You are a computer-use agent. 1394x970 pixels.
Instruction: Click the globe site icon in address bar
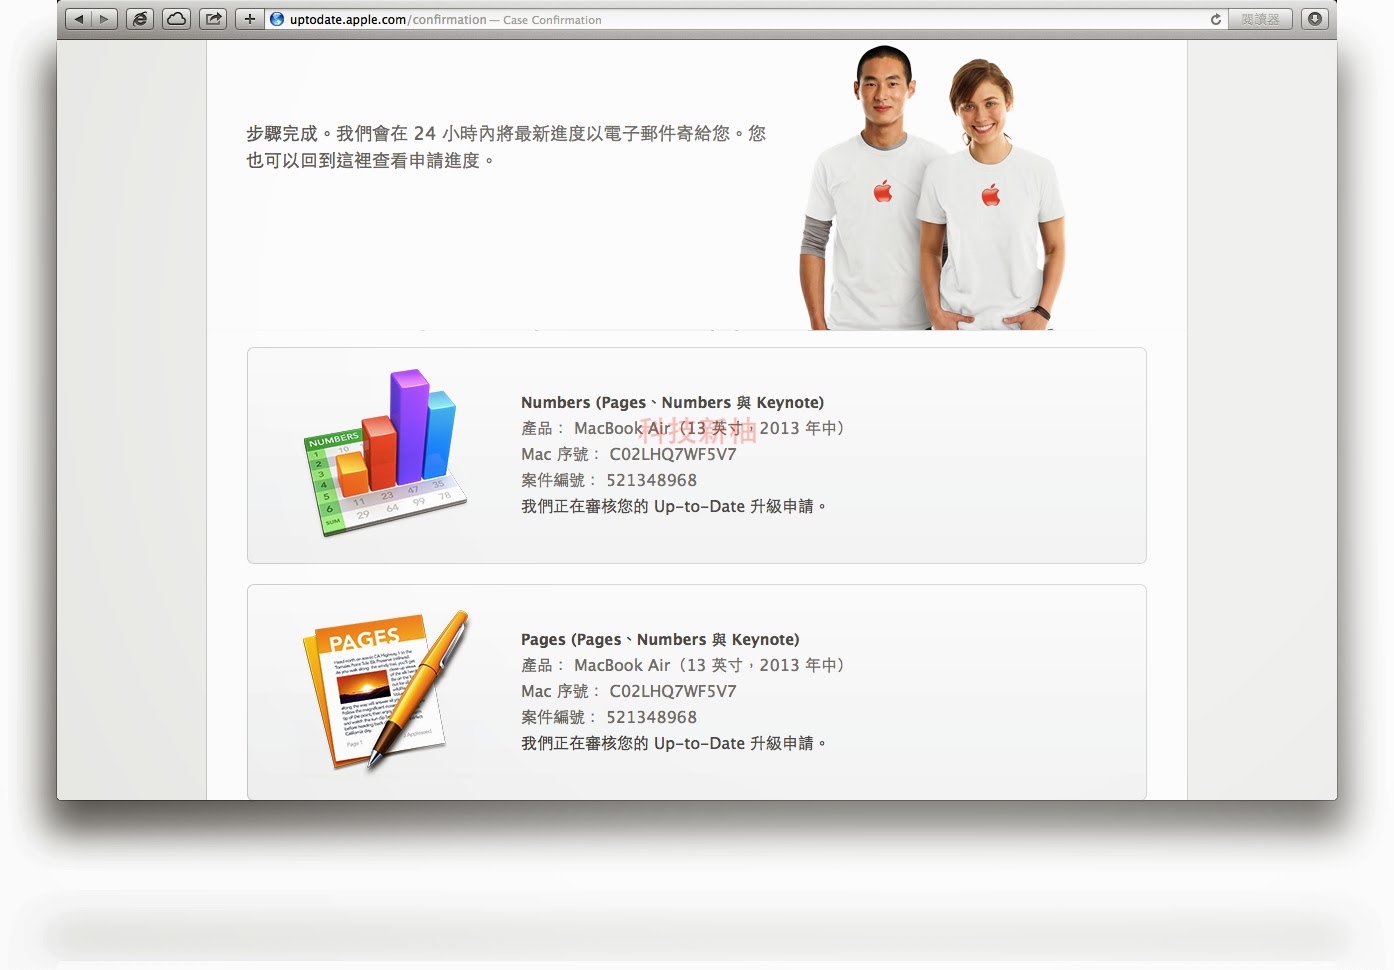[x=277, y=19]
